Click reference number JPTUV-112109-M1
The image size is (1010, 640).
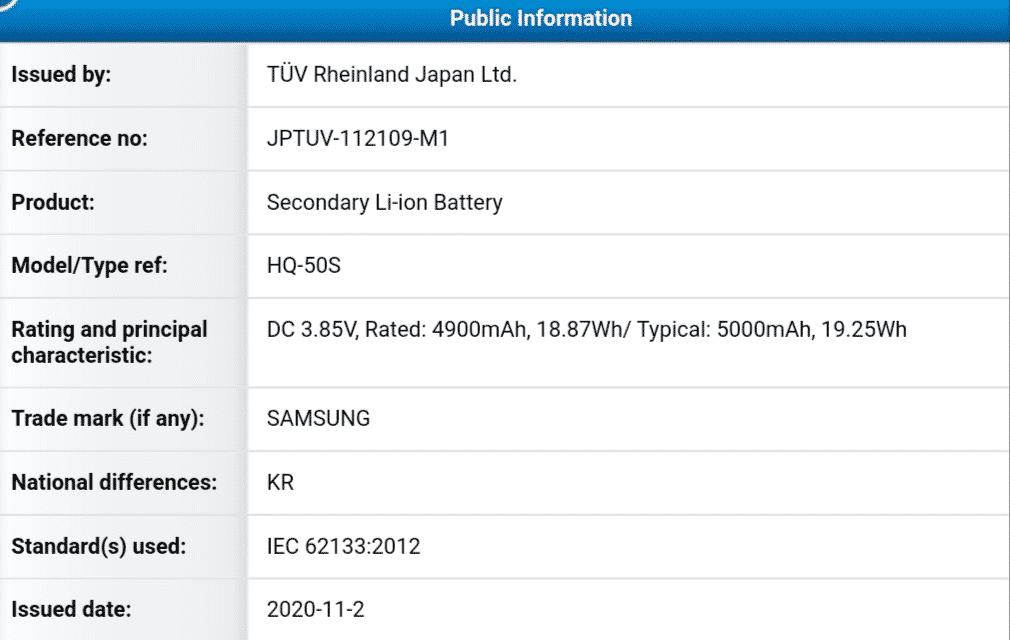click(358, 139)
